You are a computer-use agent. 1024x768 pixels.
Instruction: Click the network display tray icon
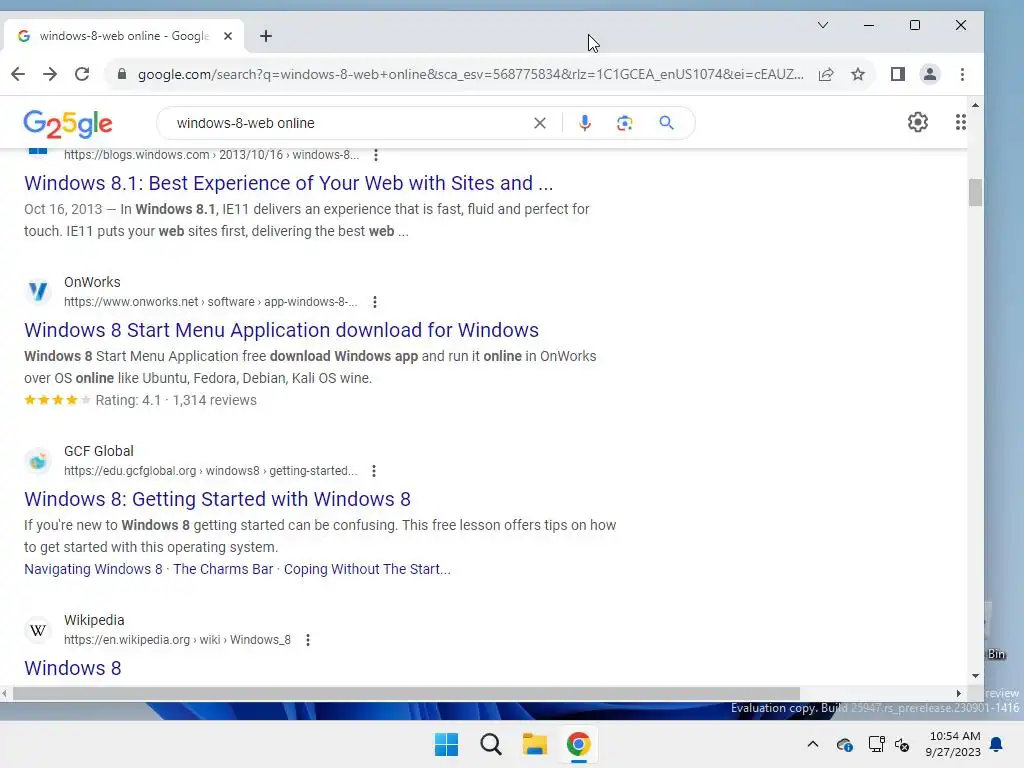(876, 744)
